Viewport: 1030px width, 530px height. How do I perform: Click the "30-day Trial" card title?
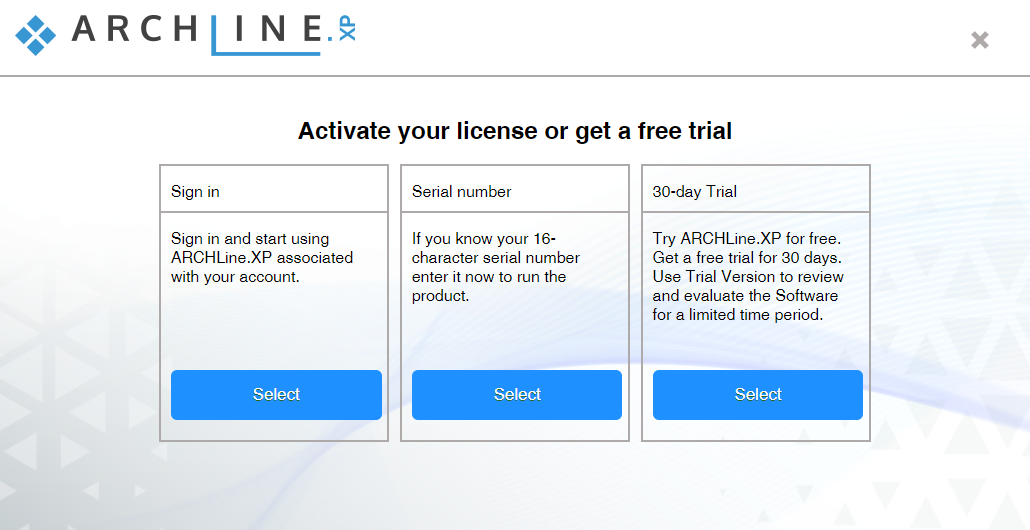pos(694,191)
